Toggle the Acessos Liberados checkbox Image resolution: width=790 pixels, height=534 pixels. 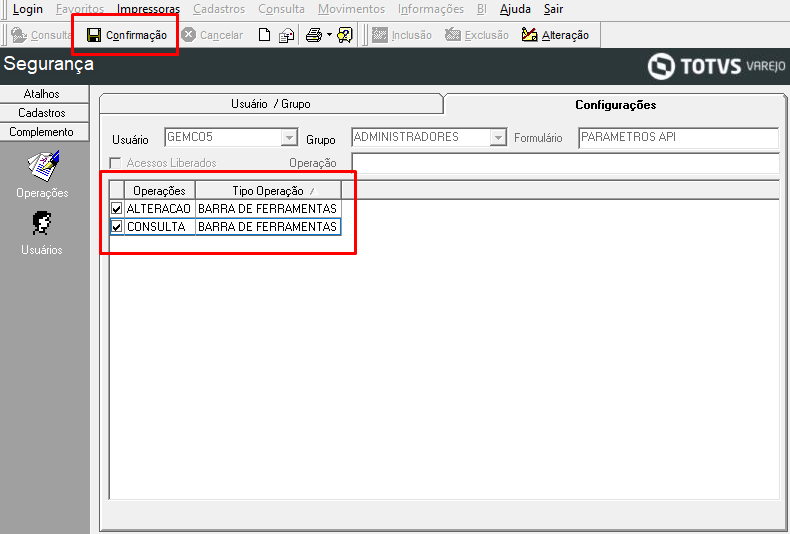click(115, 163)
